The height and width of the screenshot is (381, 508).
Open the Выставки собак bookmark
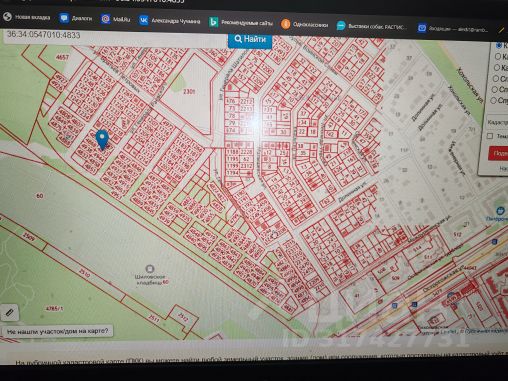coord(372,26)
